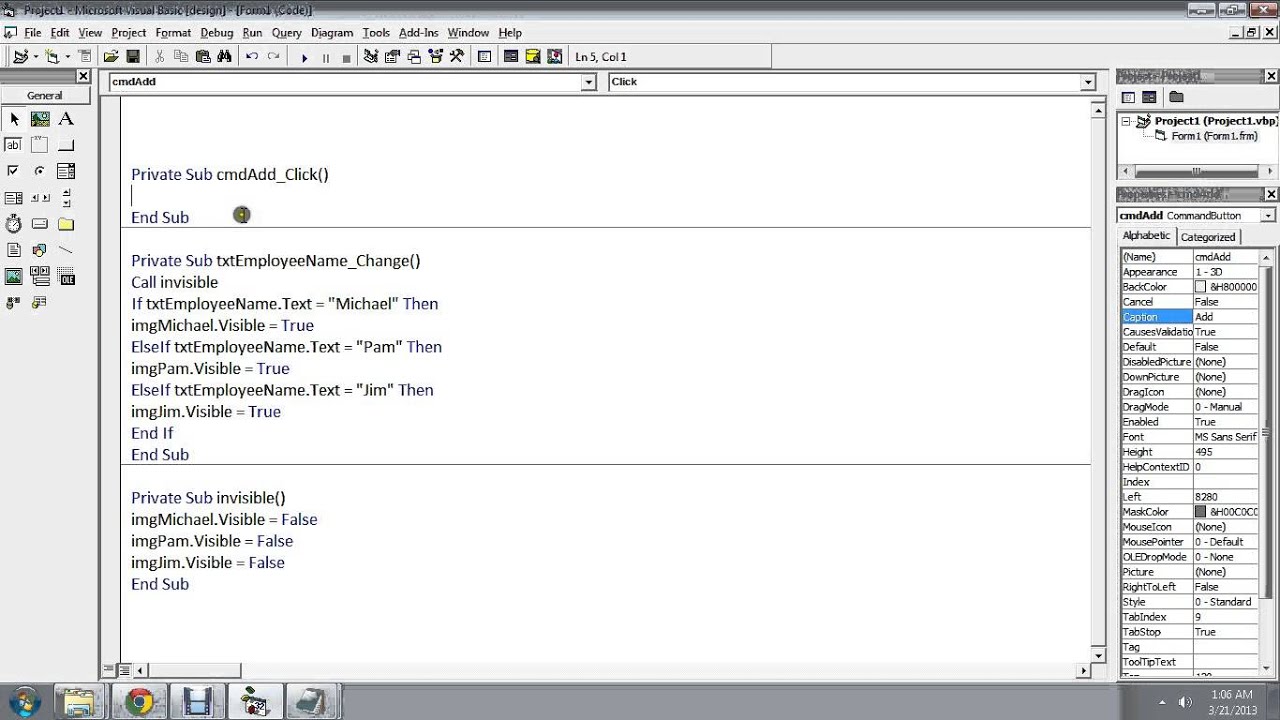Open Google Chrome from the taskbar

pos(140,701)
